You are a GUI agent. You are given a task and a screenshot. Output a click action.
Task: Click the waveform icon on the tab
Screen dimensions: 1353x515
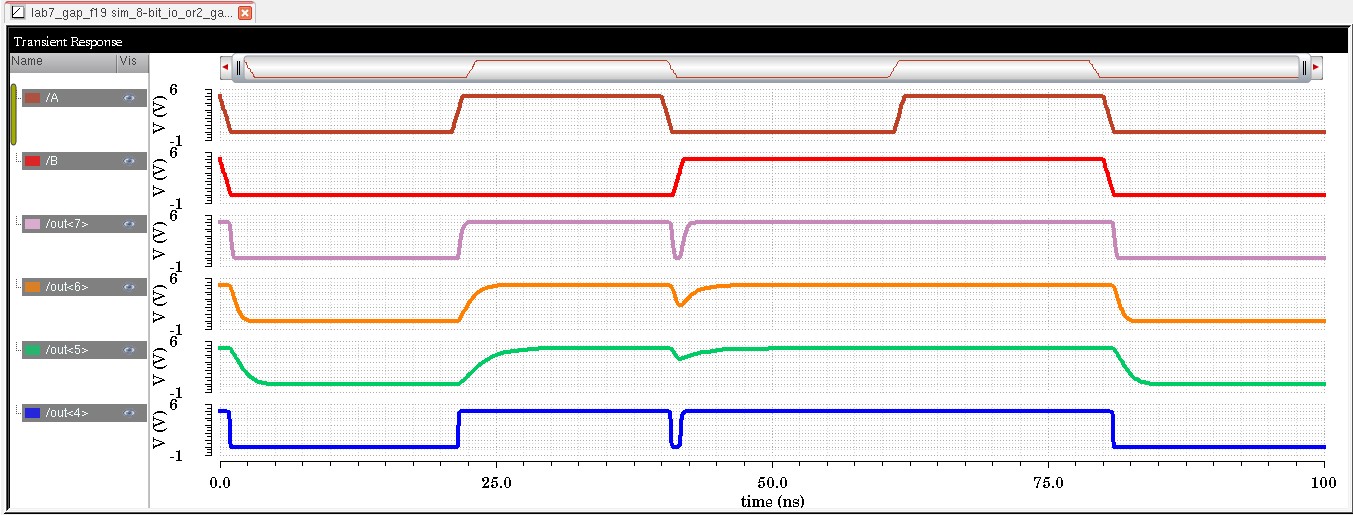pyautogui.click(x=18, y=12)
